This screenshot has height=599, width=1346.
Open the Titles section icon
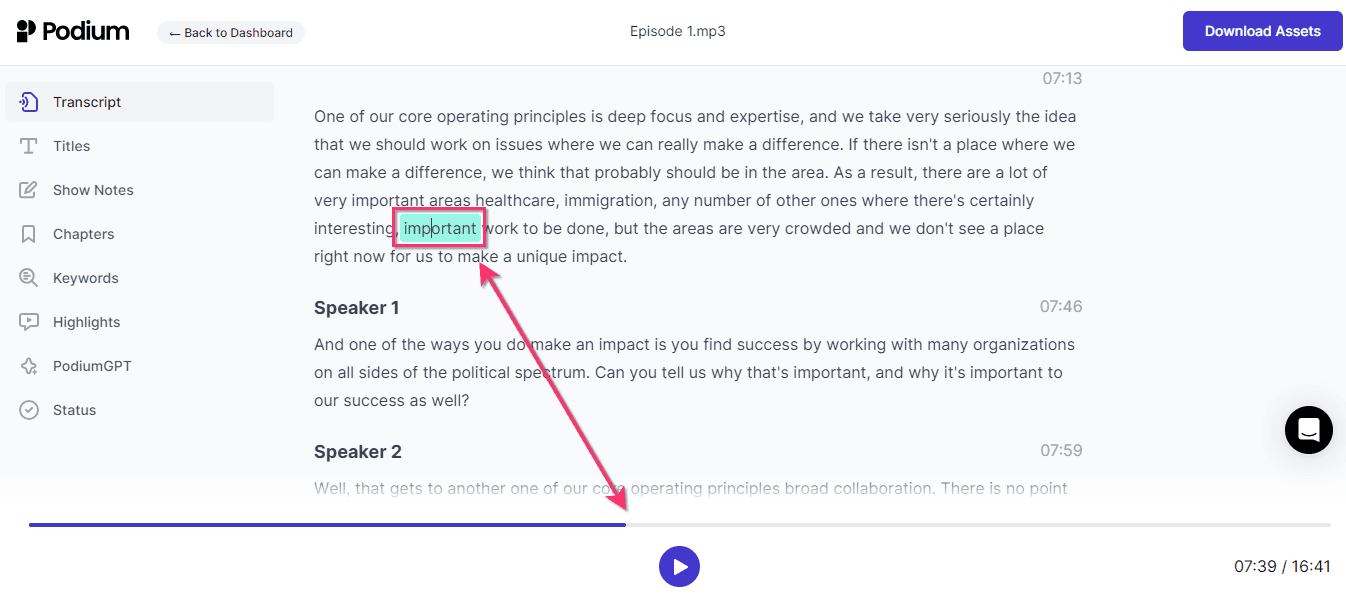29,145
